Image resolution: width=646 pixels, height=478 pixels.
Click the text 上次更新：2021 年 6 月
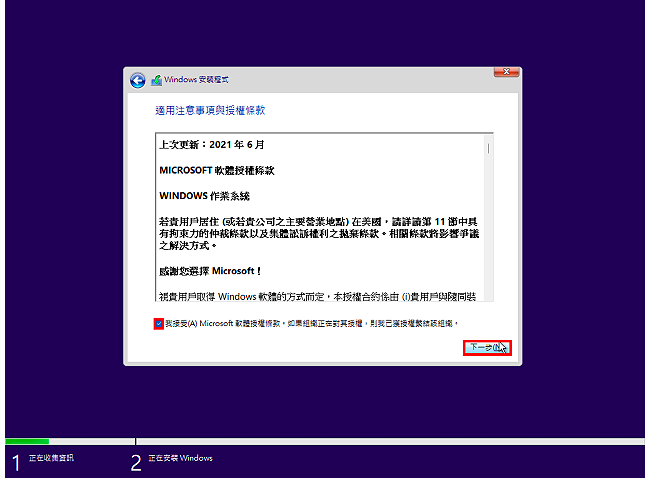[x=212, y=145]
